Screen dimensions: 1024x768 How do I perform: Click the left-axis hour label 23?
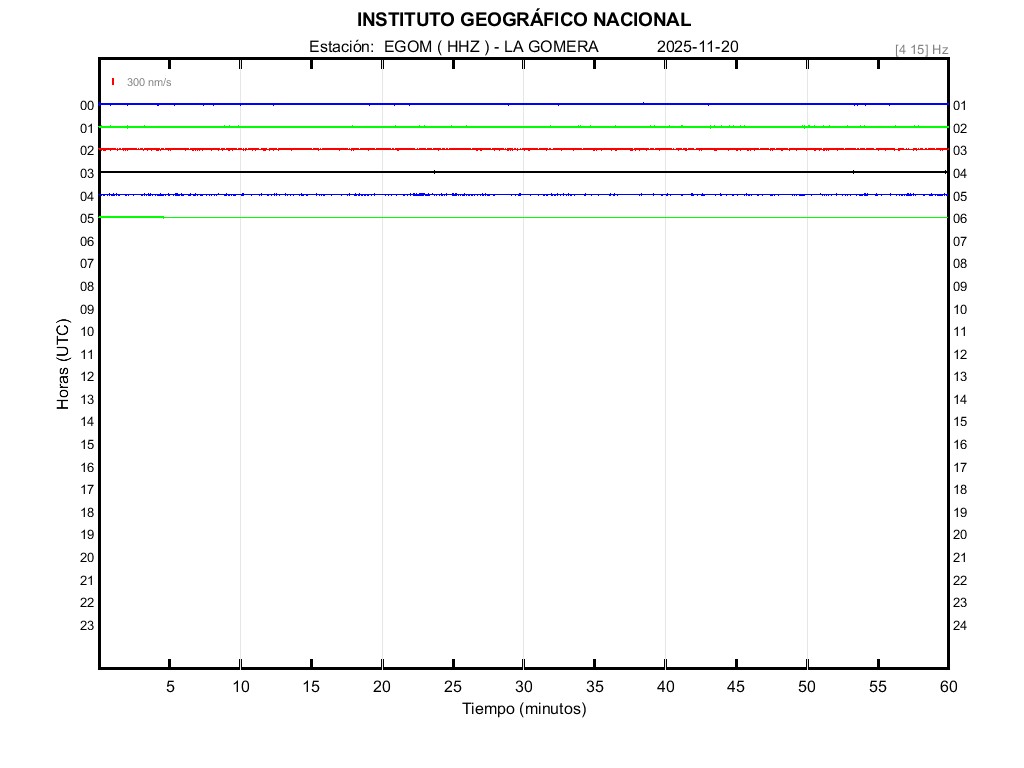[x=87, y=626]
